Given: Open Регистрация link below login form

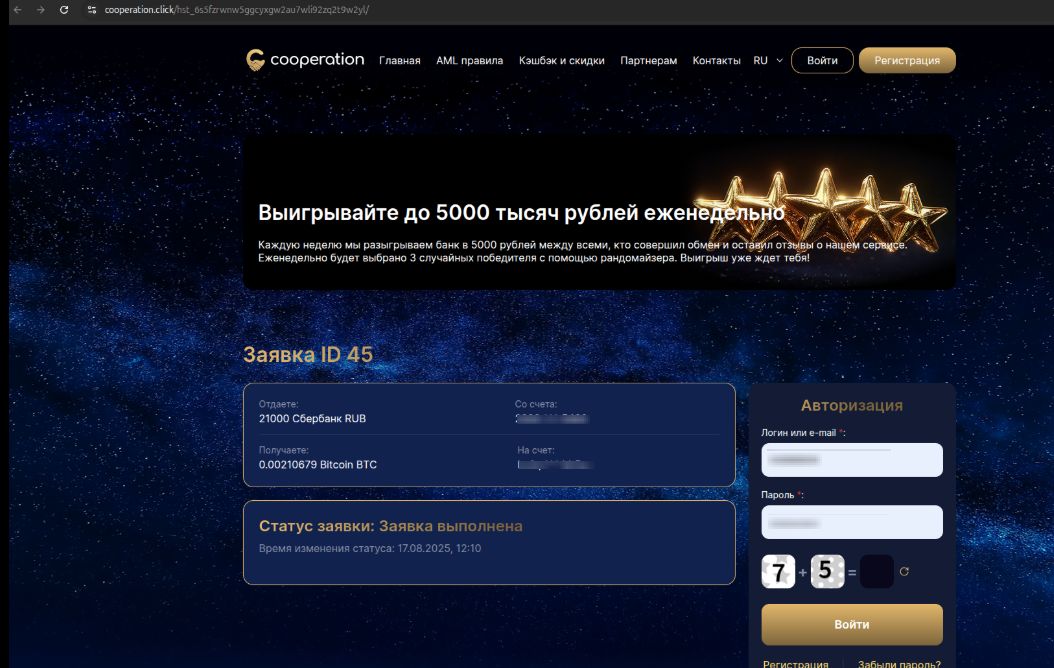Looking at the screenshot, I should pos(795,663).
